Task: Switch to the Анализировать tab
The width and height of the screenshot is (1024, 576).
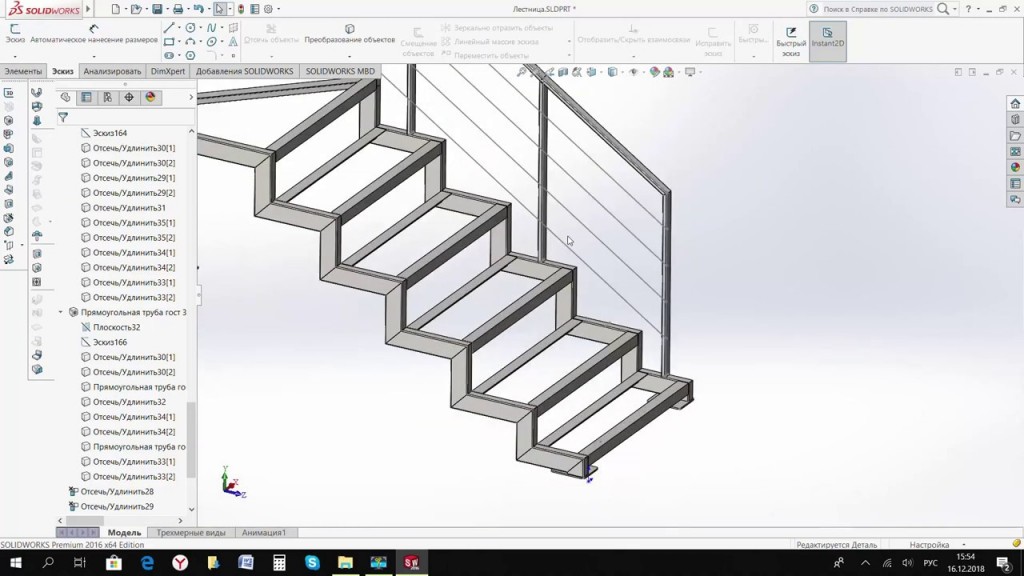Action: (112, 71)
